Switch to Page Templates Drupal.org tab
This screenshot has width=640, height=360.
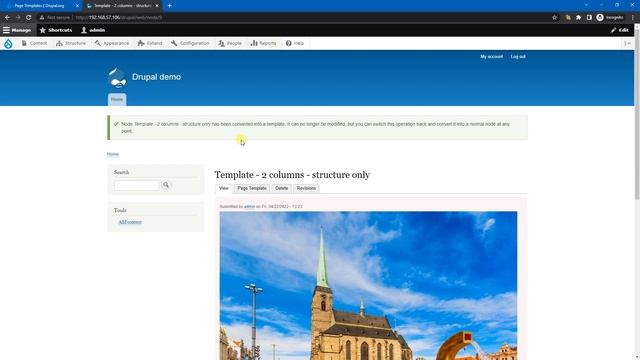click(42, 6)
